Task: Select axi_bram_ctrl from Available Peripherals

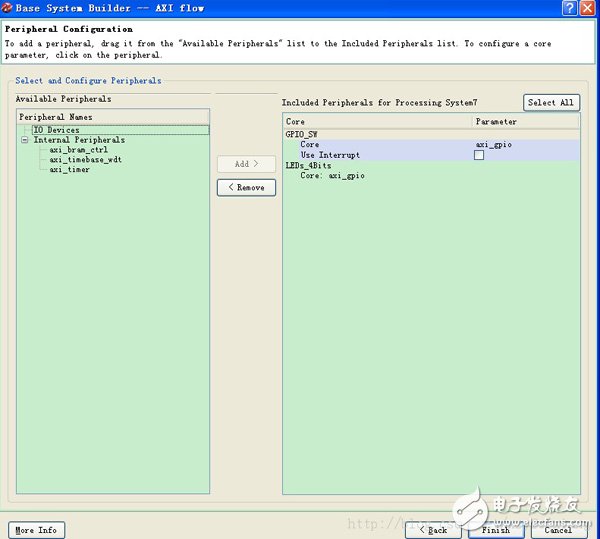Action: click(x=78, y=150)
